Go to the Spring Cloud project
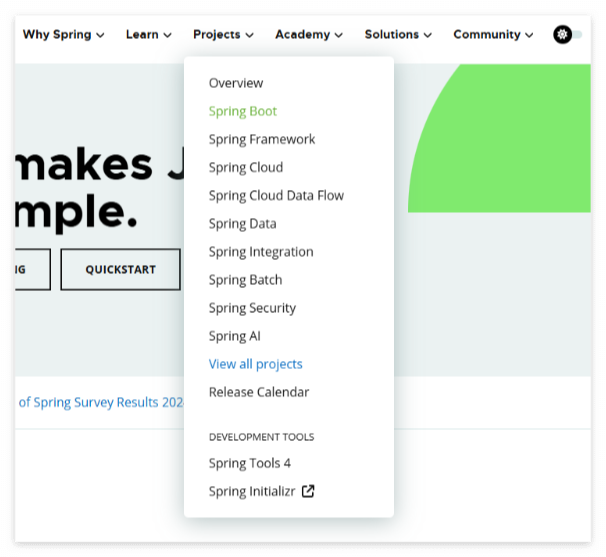The image size is (606, 557). (x=246, y=168)
